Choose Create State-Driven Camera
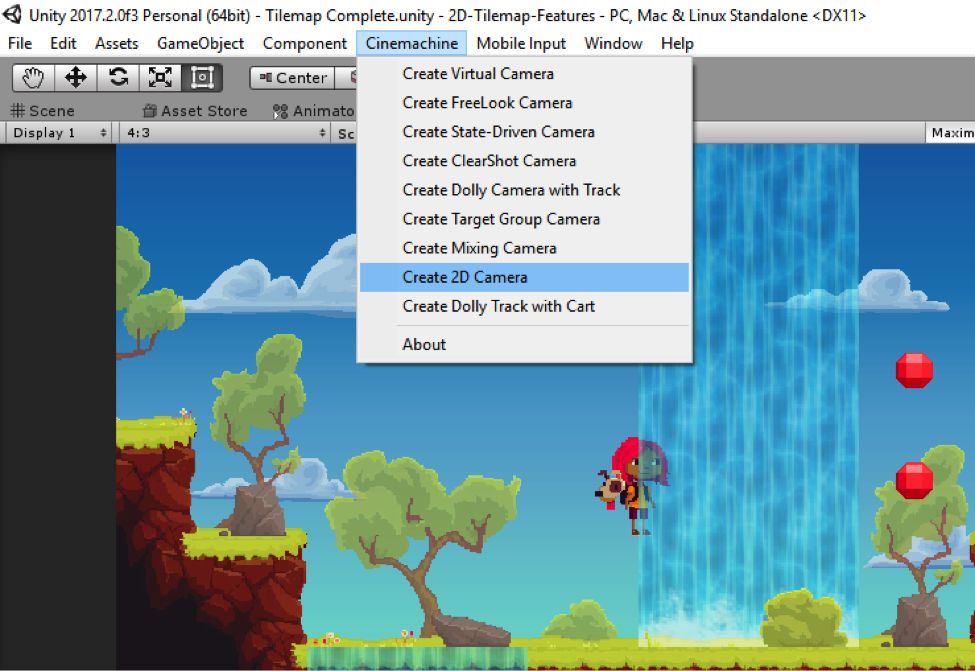Screen dimensions: 975x671 (x=524, y=132)
